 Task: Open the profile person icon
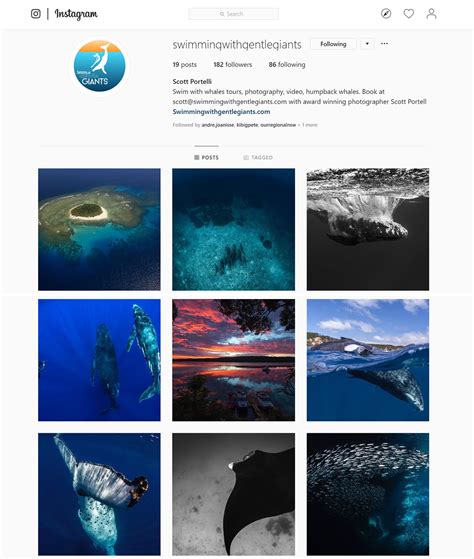point(431,14)
